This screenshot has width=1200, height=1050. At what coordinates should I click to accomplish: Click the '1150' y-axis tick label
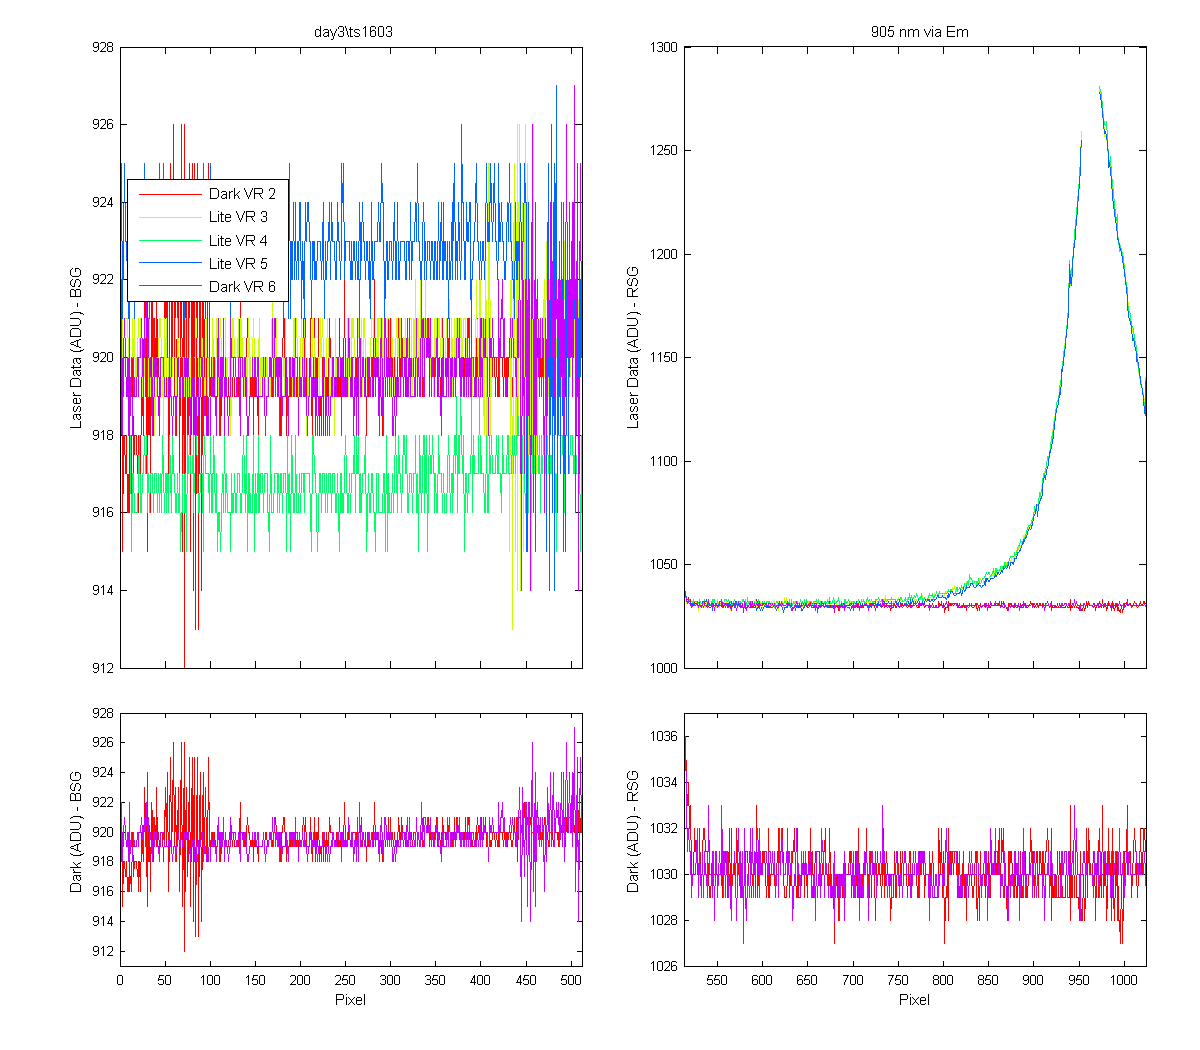pos(664,358)
